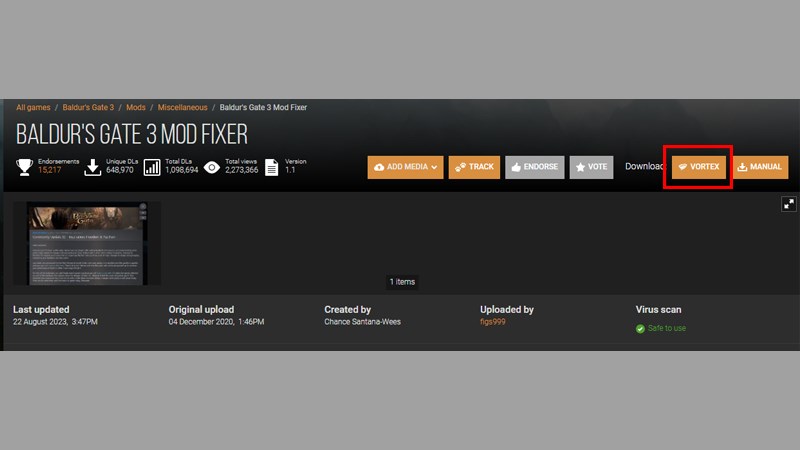Track this mod using the Track button
Image resolution: width=800 pixels, height=450 pixels.
(474, 167)
